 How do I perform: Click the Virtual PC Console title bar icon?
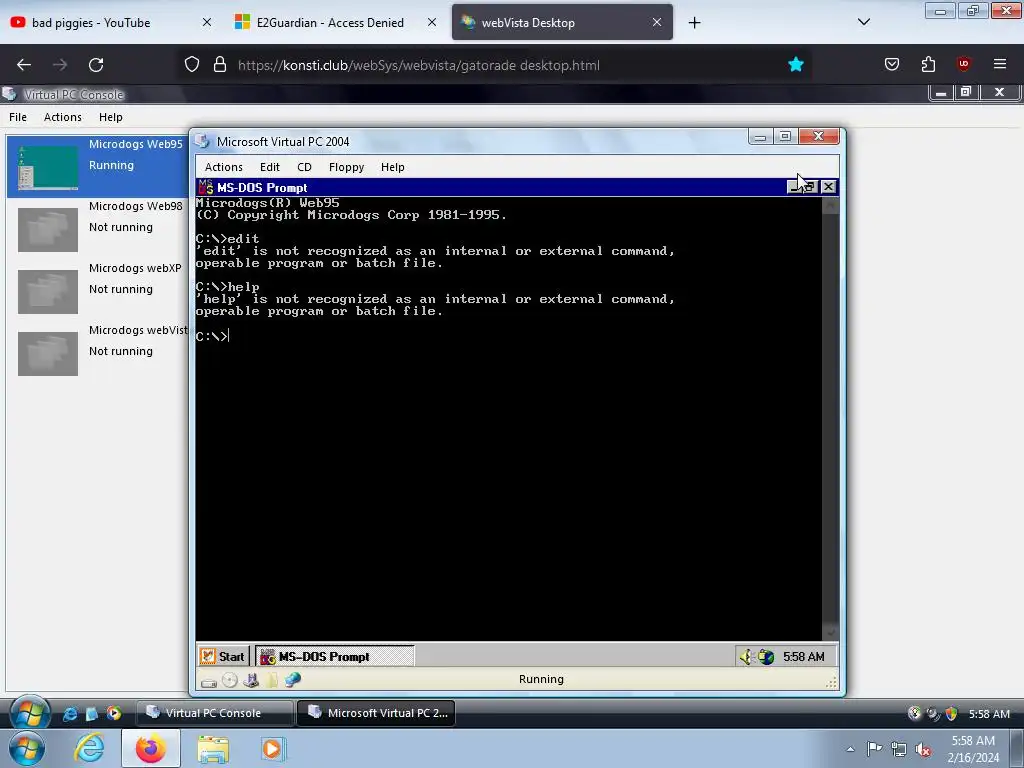tap(9, 94)
